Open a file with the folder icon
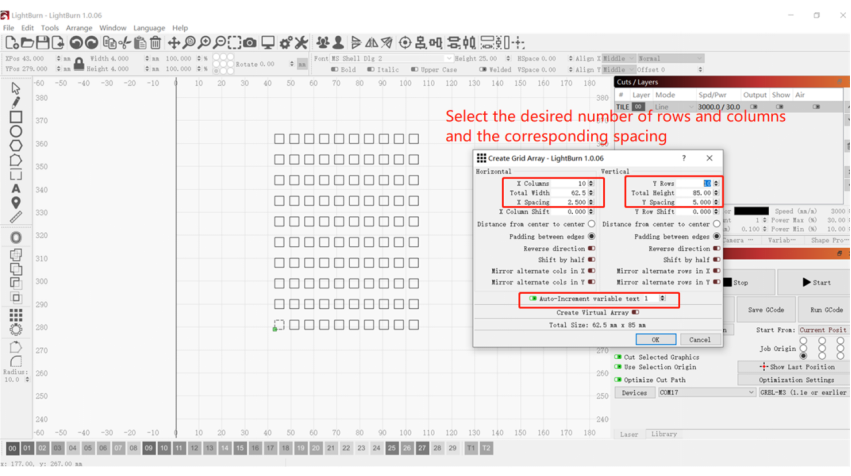The image size is (851, 476). (27, 43)
